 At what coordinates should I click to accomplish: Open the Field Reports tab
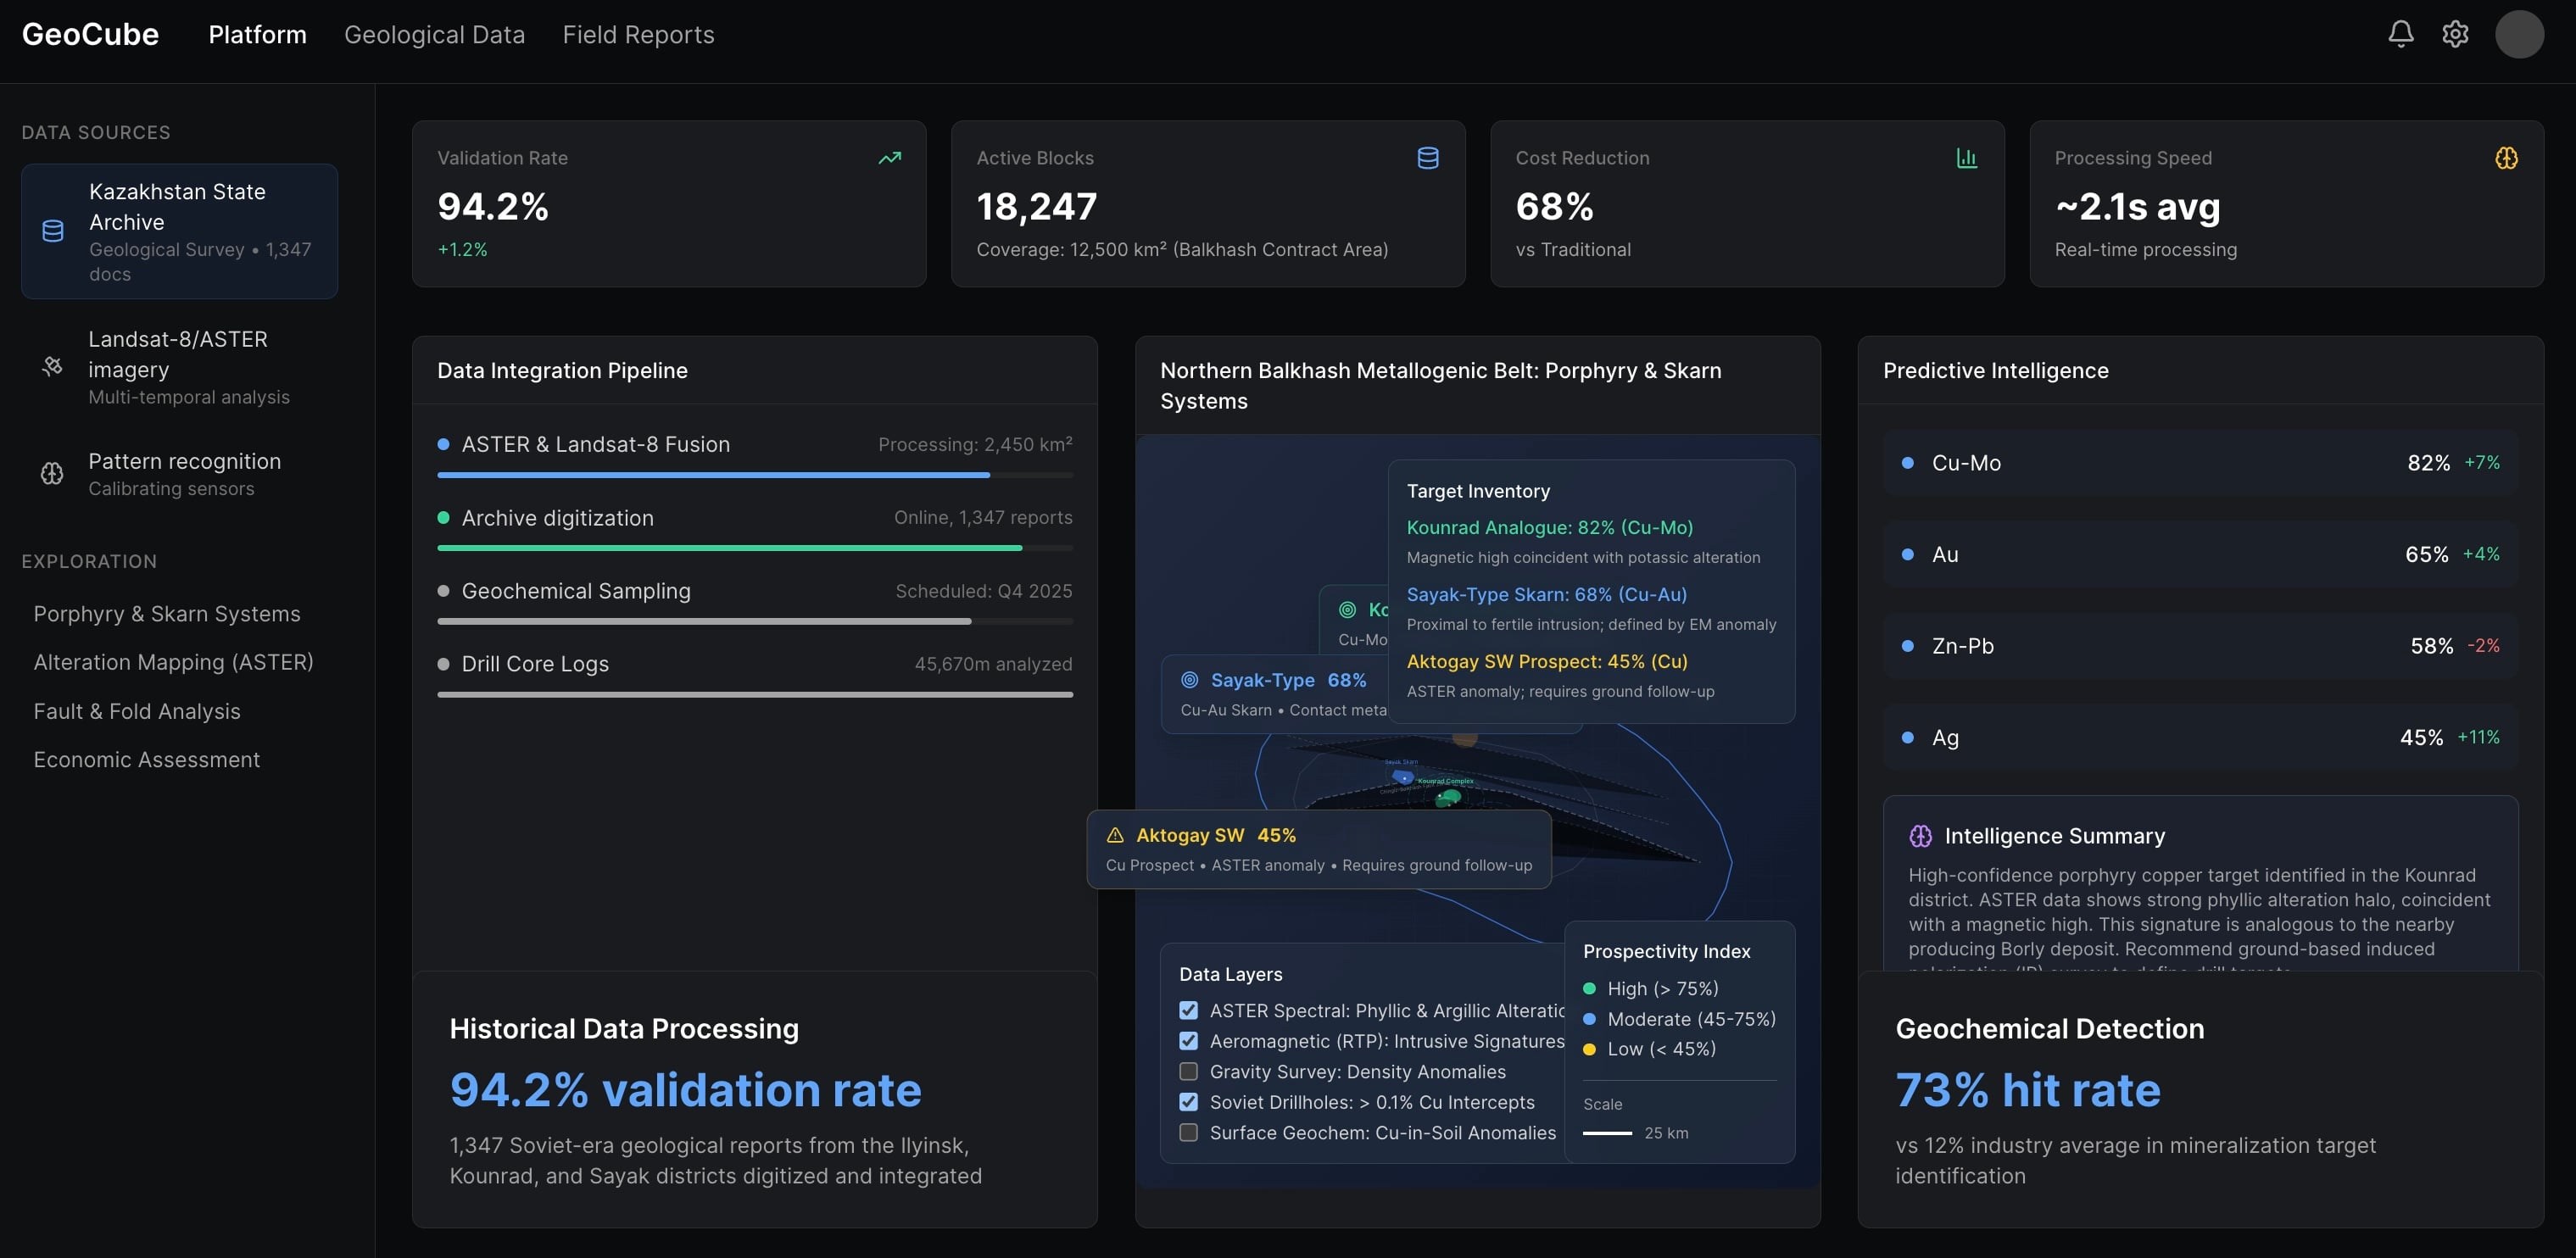(x=638, y=33)
